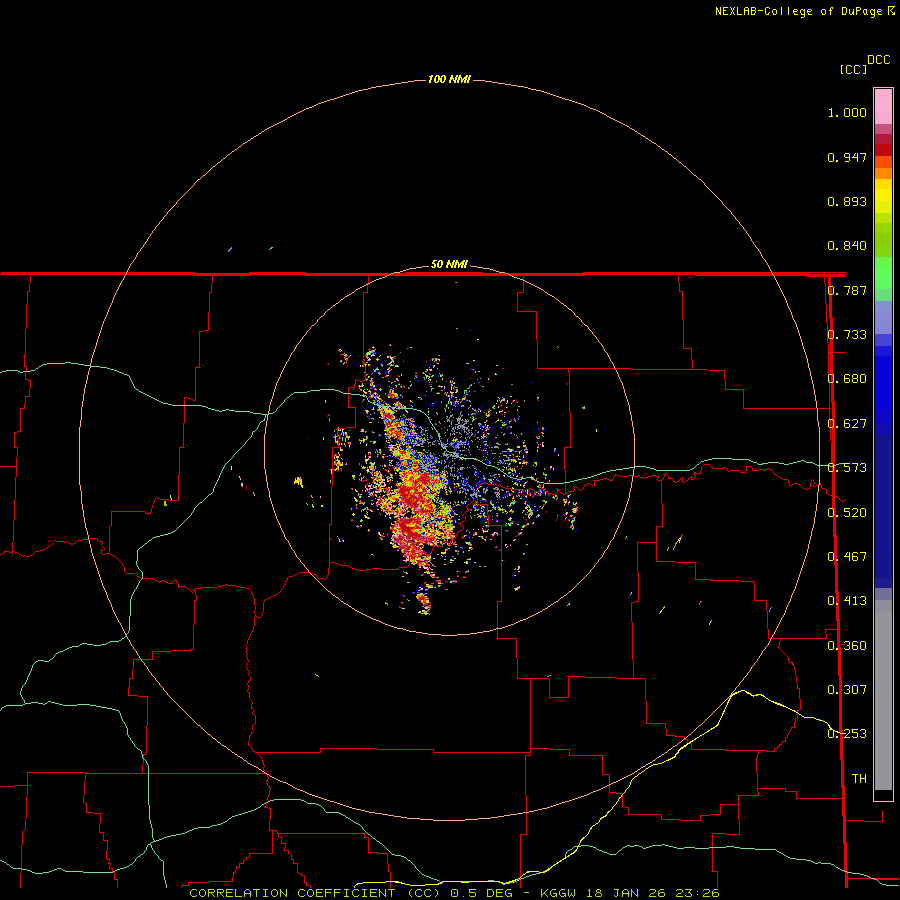Click the large red radar echo core

point(418,511)
